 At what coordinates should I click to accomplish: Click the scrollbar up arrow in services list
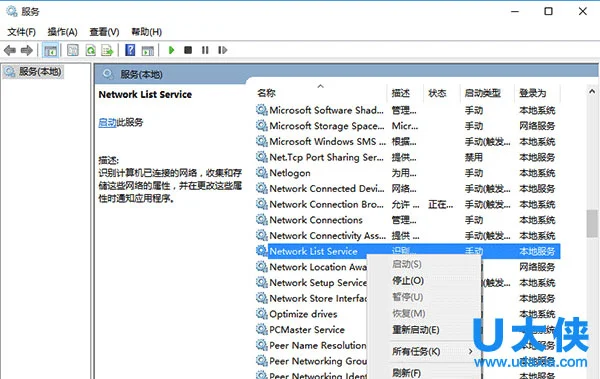tap(592, 91)
